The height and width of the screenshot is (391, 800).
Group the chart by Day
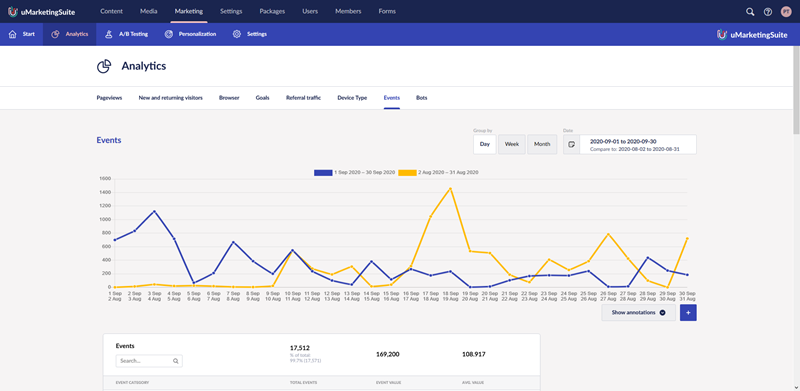coord(485,144)
